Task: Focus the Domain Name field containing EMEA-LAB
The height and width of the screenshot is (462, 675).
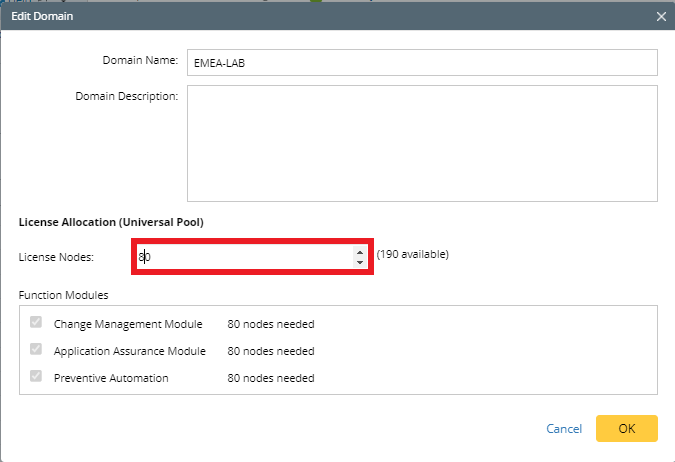Action: 422,62
